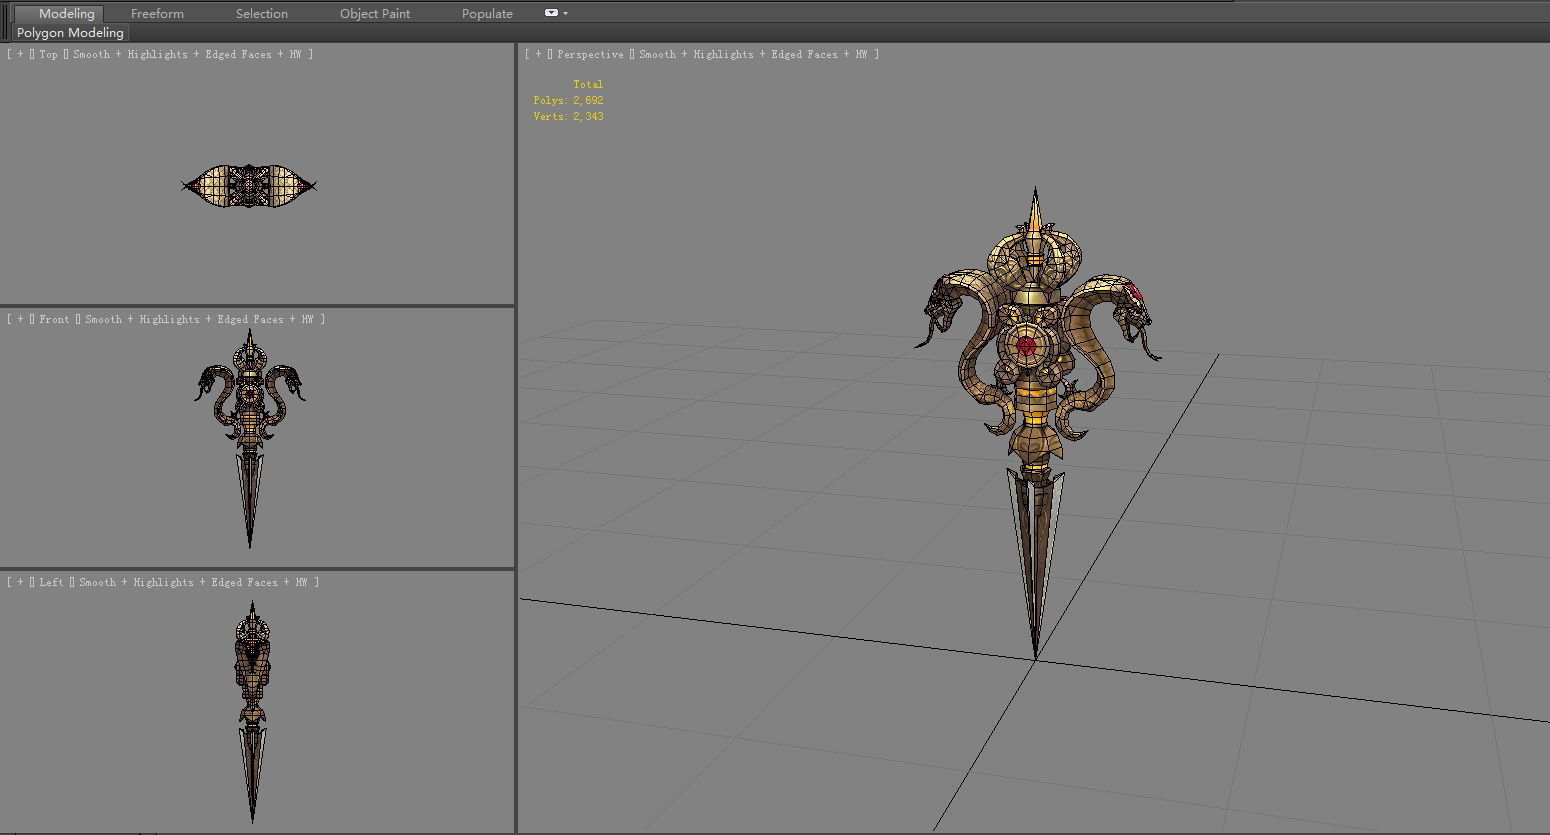Open the Top viewport [+] general menu
1550x835 pixels.
coord(20,54)
